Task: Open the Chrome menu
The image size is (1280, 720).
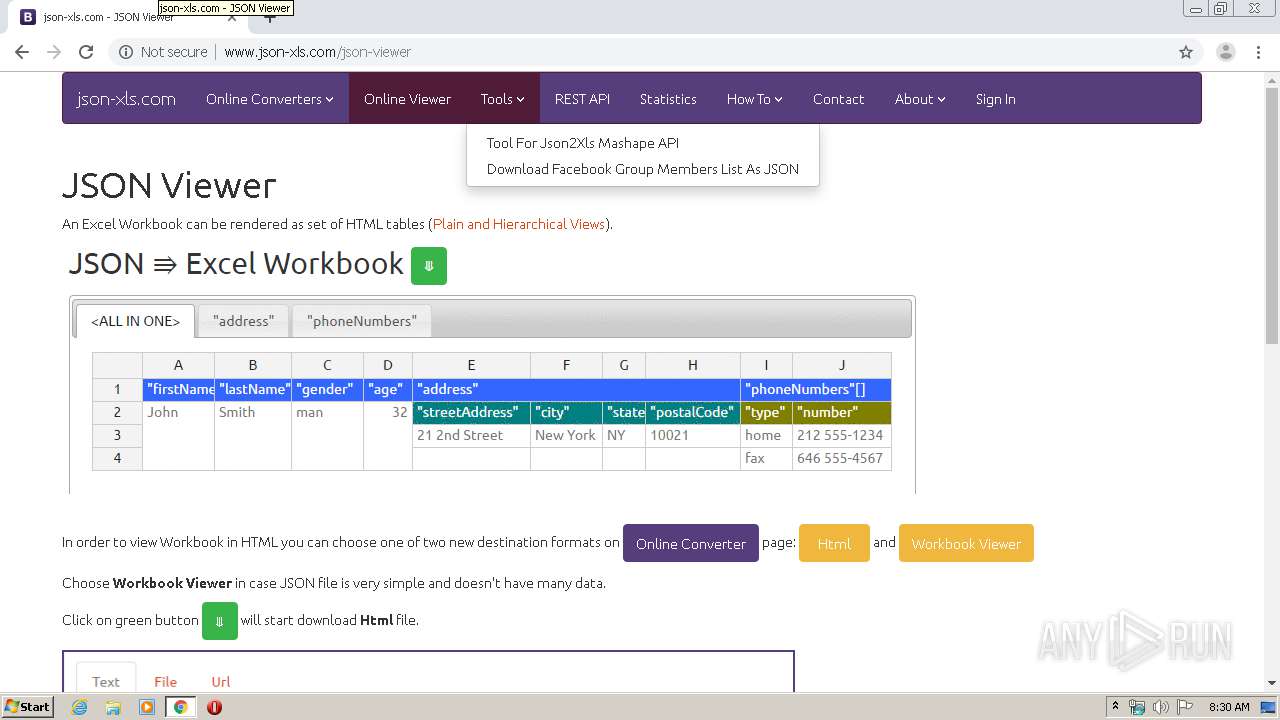Action: point(1258,52)
